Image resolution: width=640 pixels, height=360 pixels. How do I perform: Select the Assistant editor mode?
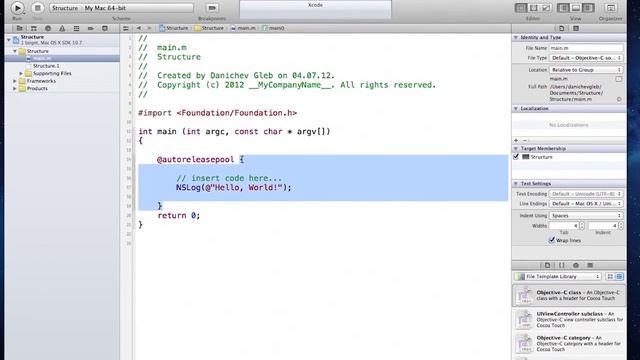533,8
